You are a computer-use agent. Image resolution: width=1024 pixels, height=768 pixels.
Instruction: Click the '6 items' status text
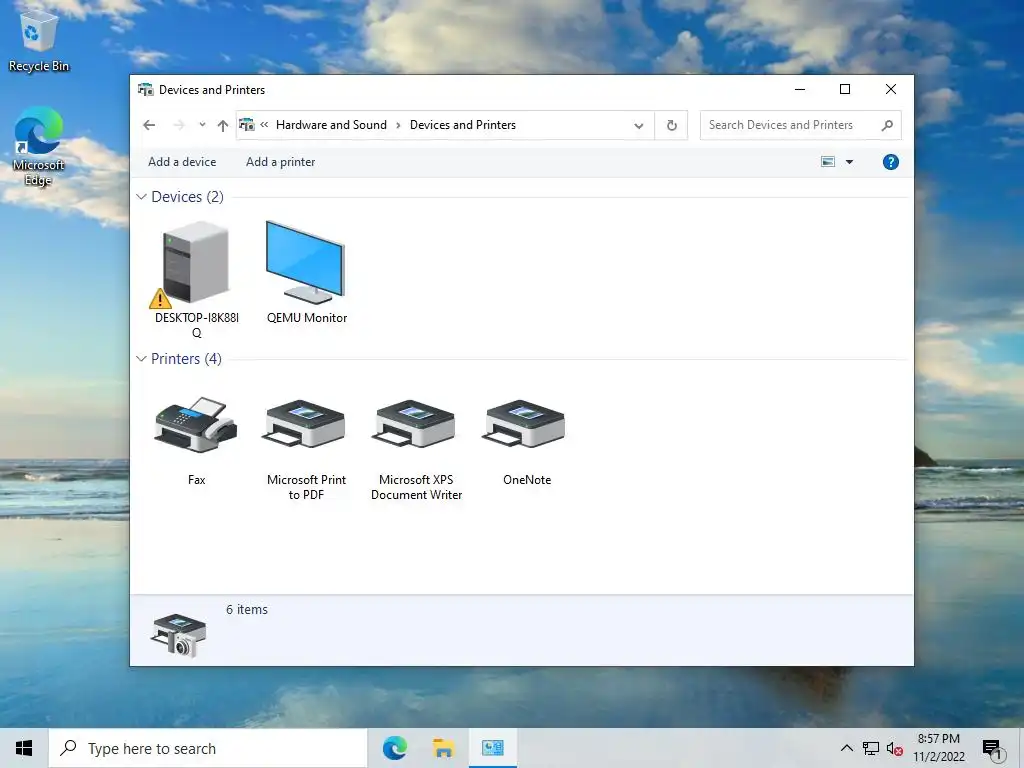point(247,609)
